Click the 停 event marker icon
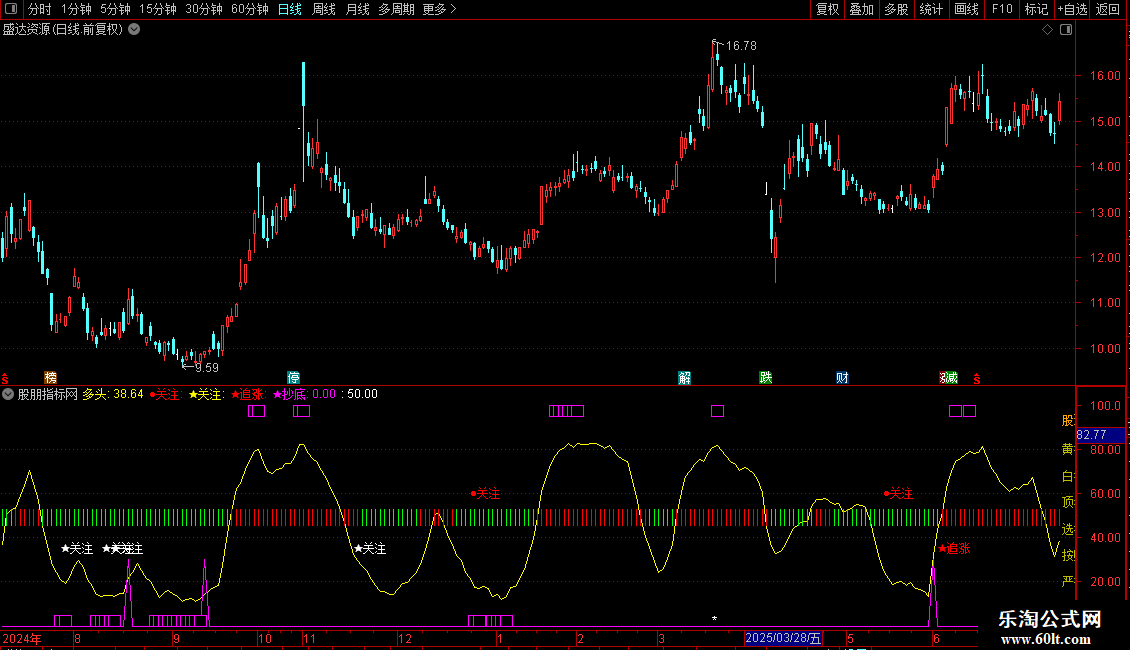This screenshot has width=1130, height=650. click(293, 378)
